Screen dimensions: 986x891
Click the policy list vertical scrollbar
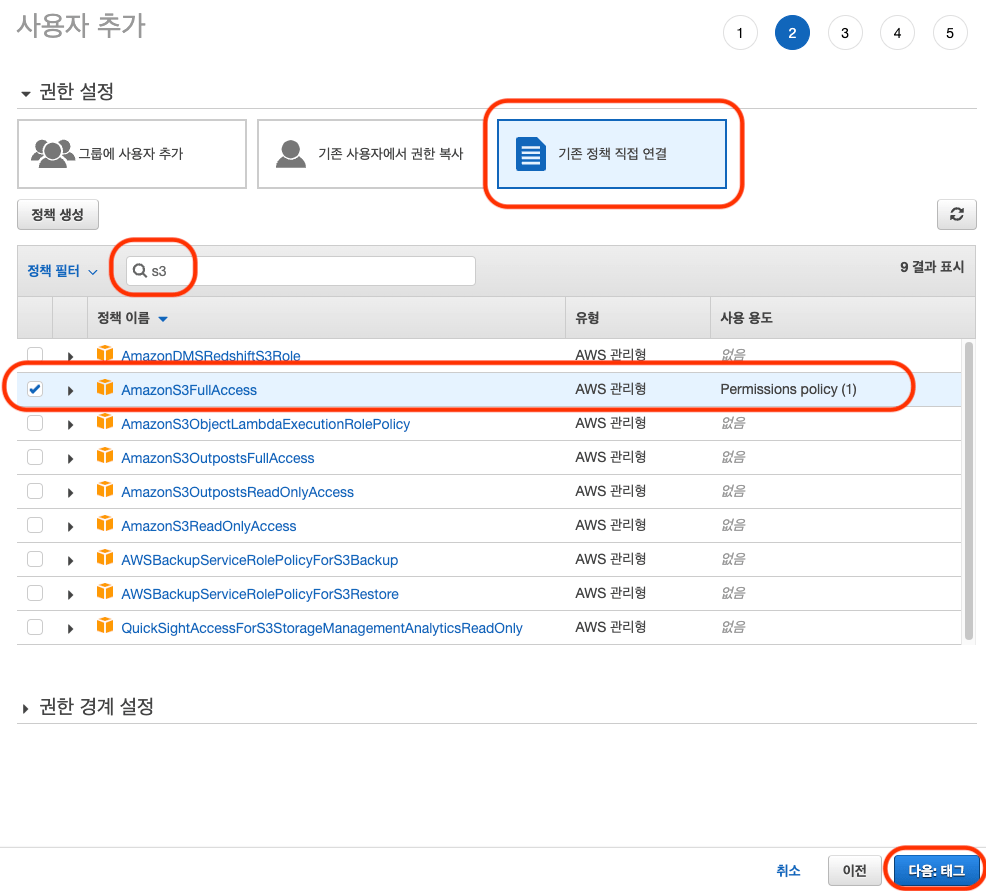coord(967,490)
